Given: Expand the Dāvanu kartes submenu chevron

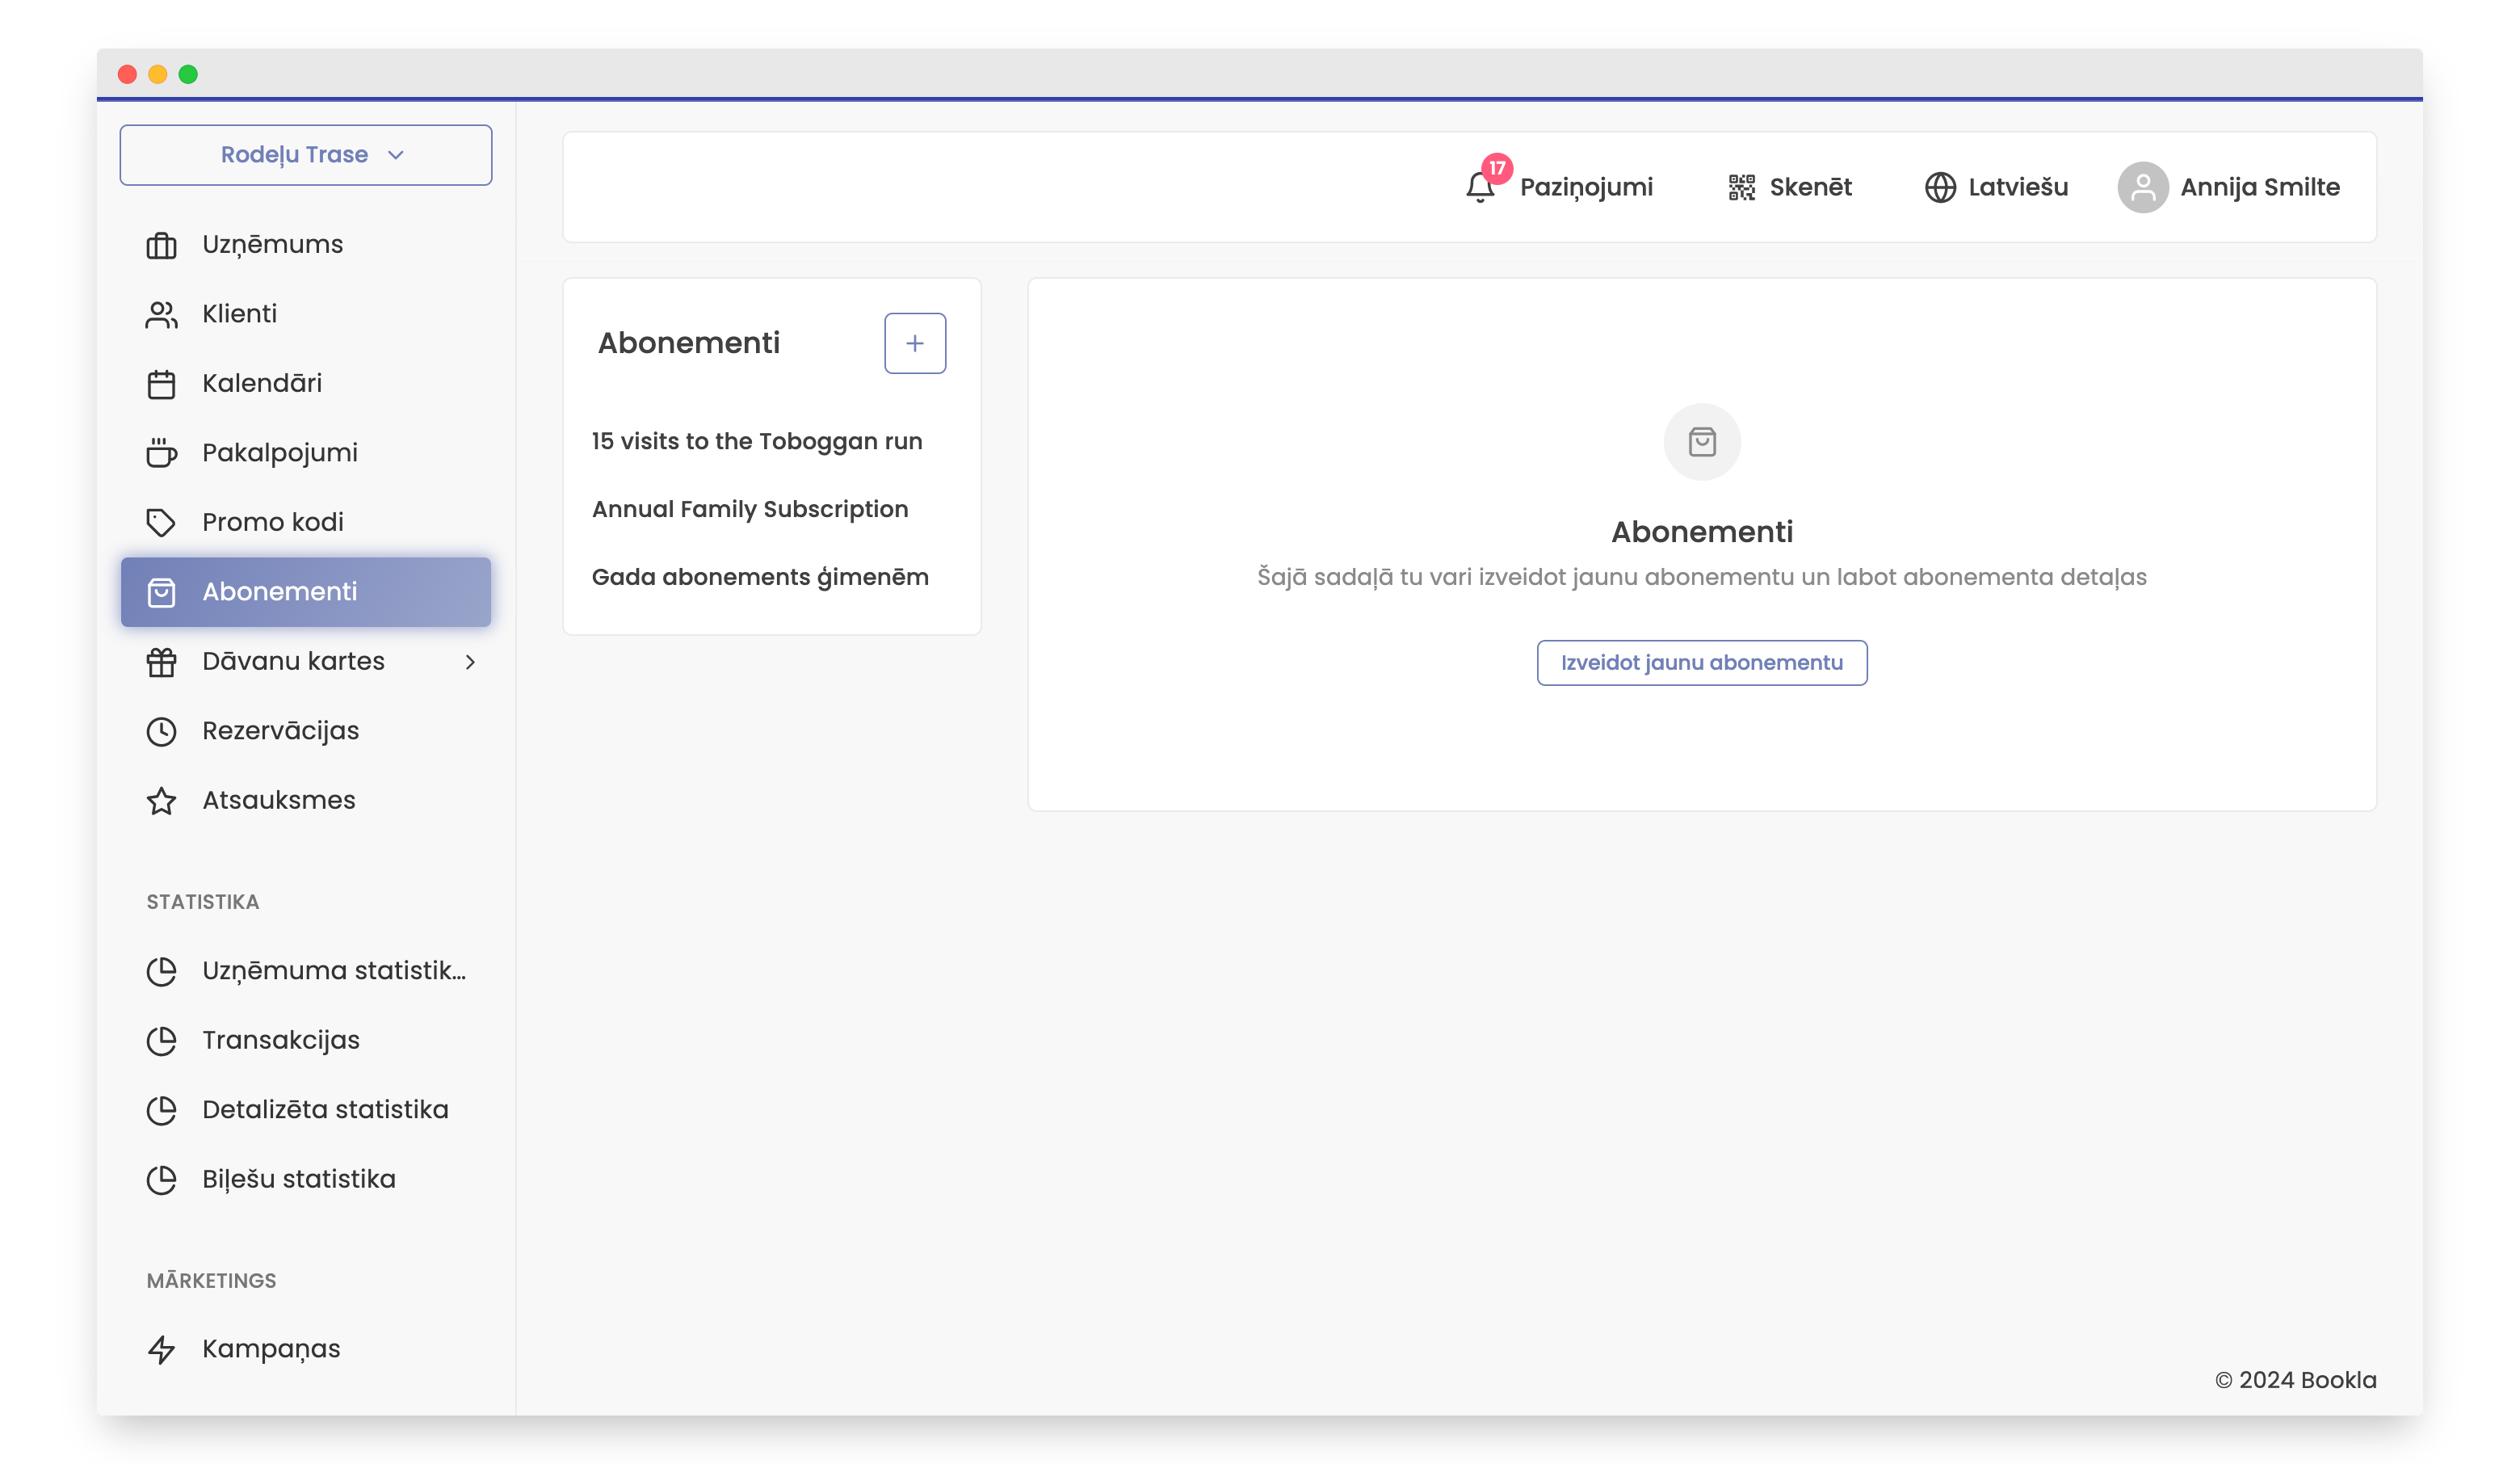Looking at the screenshot, I should [x=470, y=662].
